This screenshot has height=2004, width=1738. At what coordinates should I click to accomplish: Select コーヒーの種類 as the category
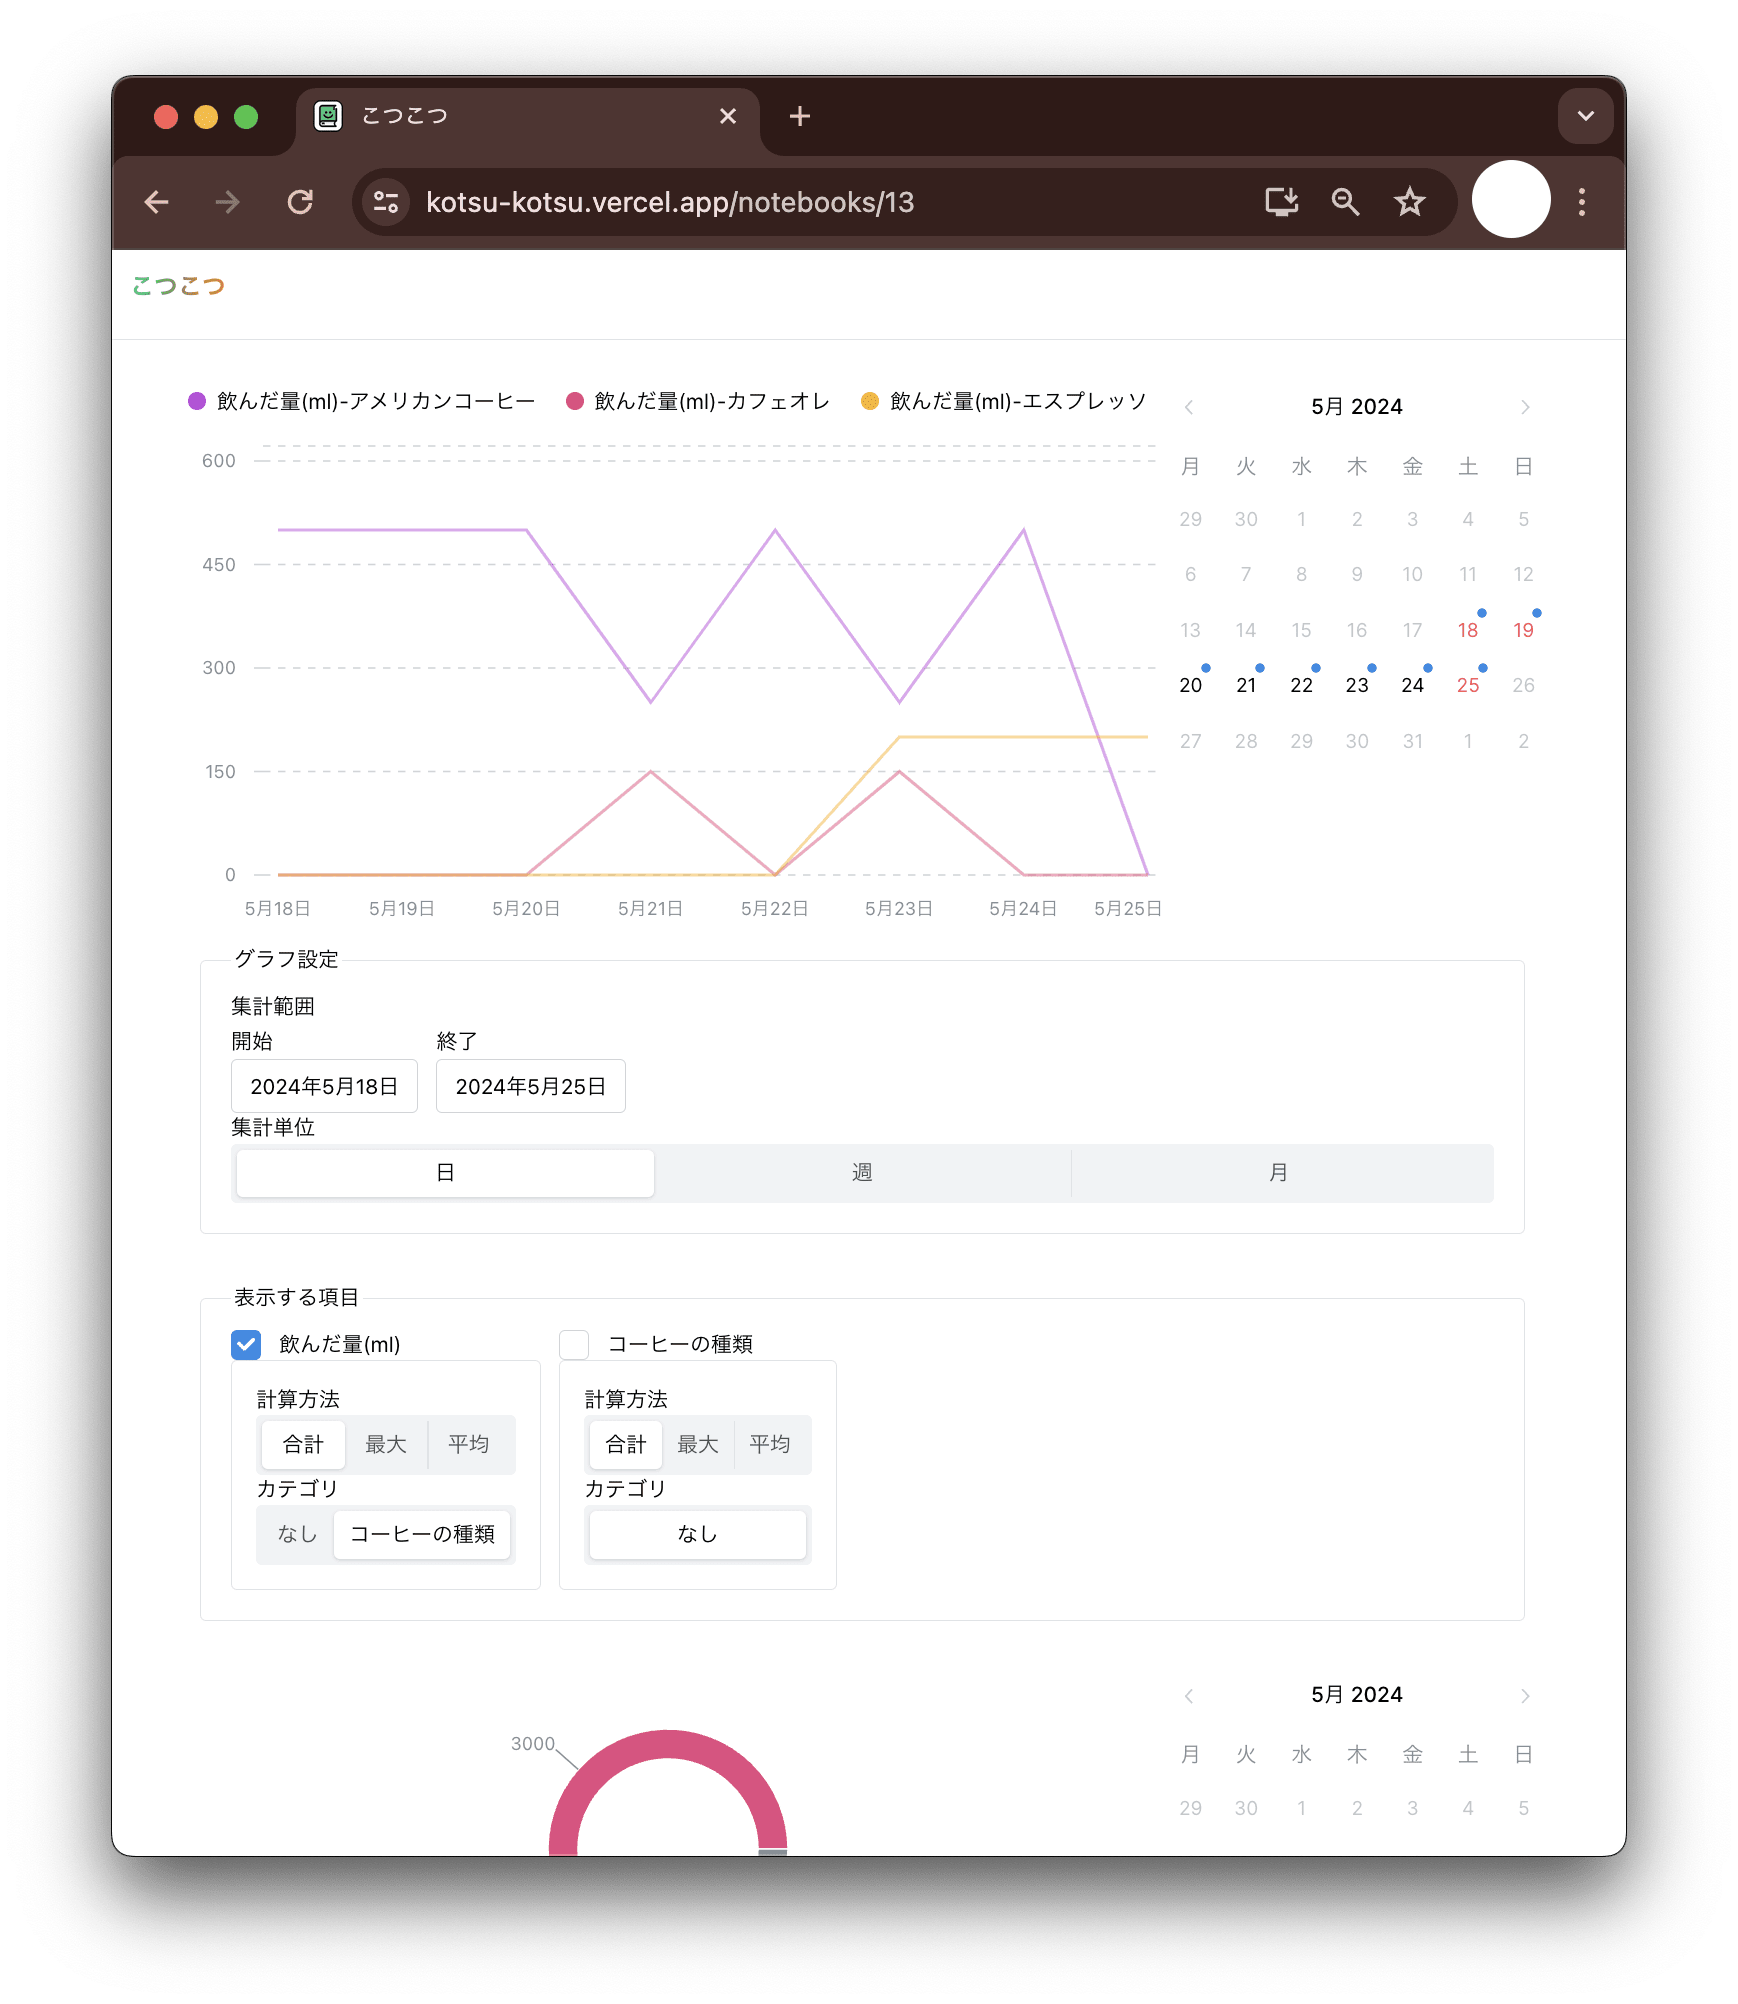coord(422,1535)
